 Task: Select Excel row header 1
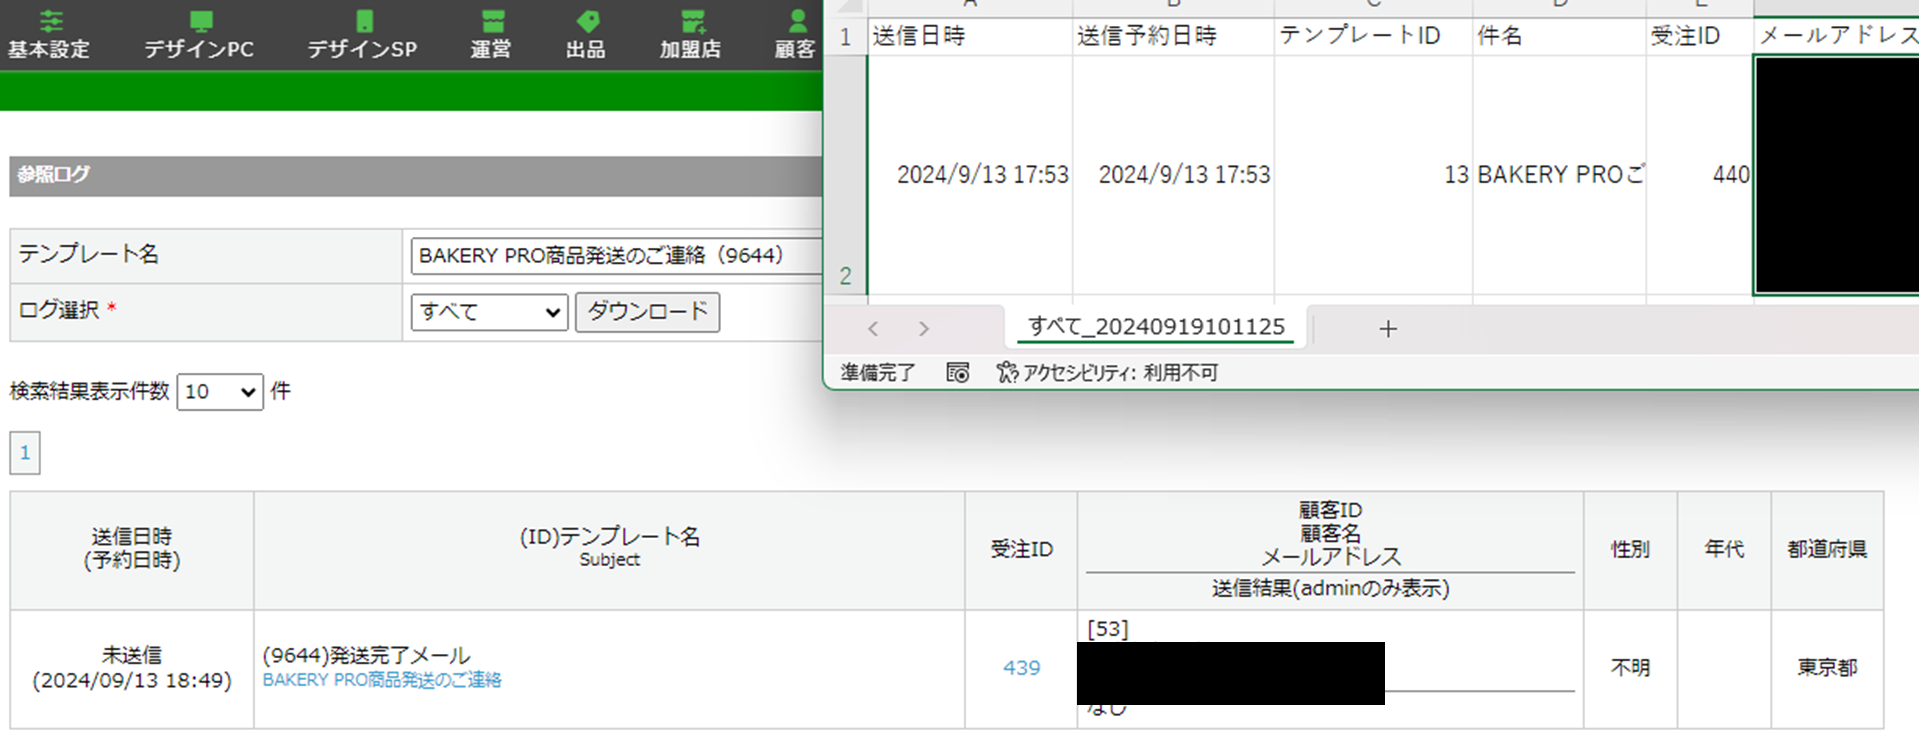click(845, 37)
